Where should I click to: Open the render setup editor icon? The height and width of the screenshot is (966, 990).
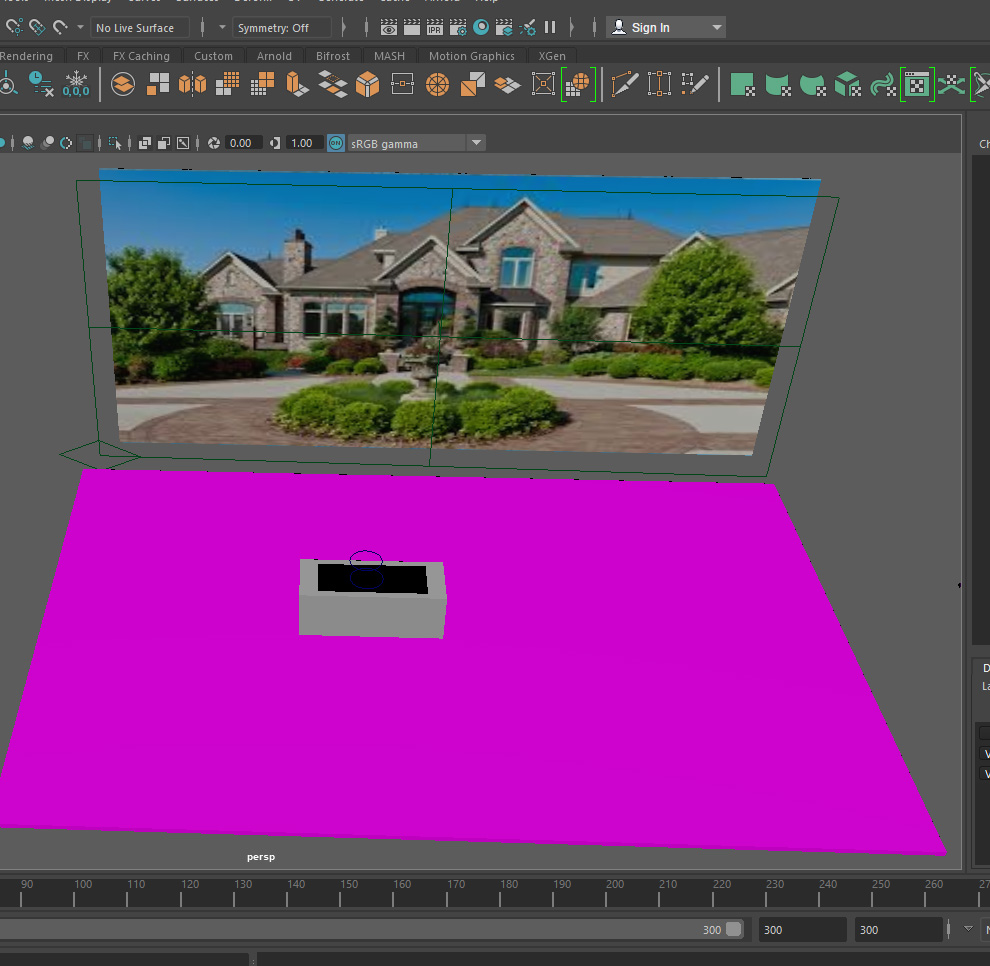[x=504, y=27]
